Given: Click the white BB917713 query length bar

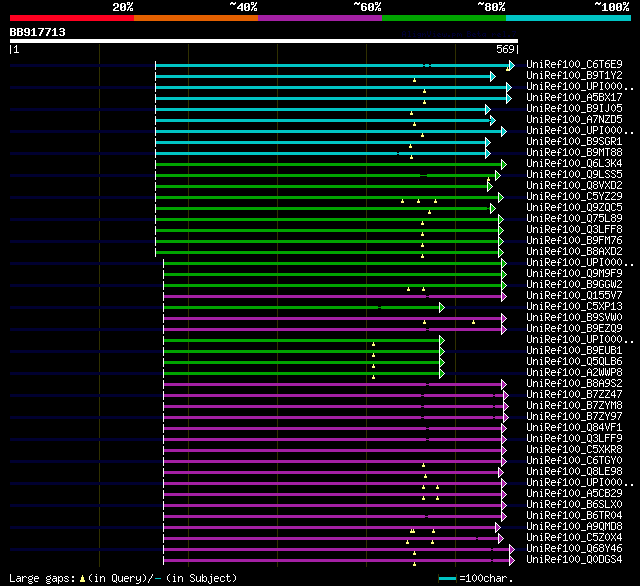Looking at the screenshot, I should [x=264, y=41].
